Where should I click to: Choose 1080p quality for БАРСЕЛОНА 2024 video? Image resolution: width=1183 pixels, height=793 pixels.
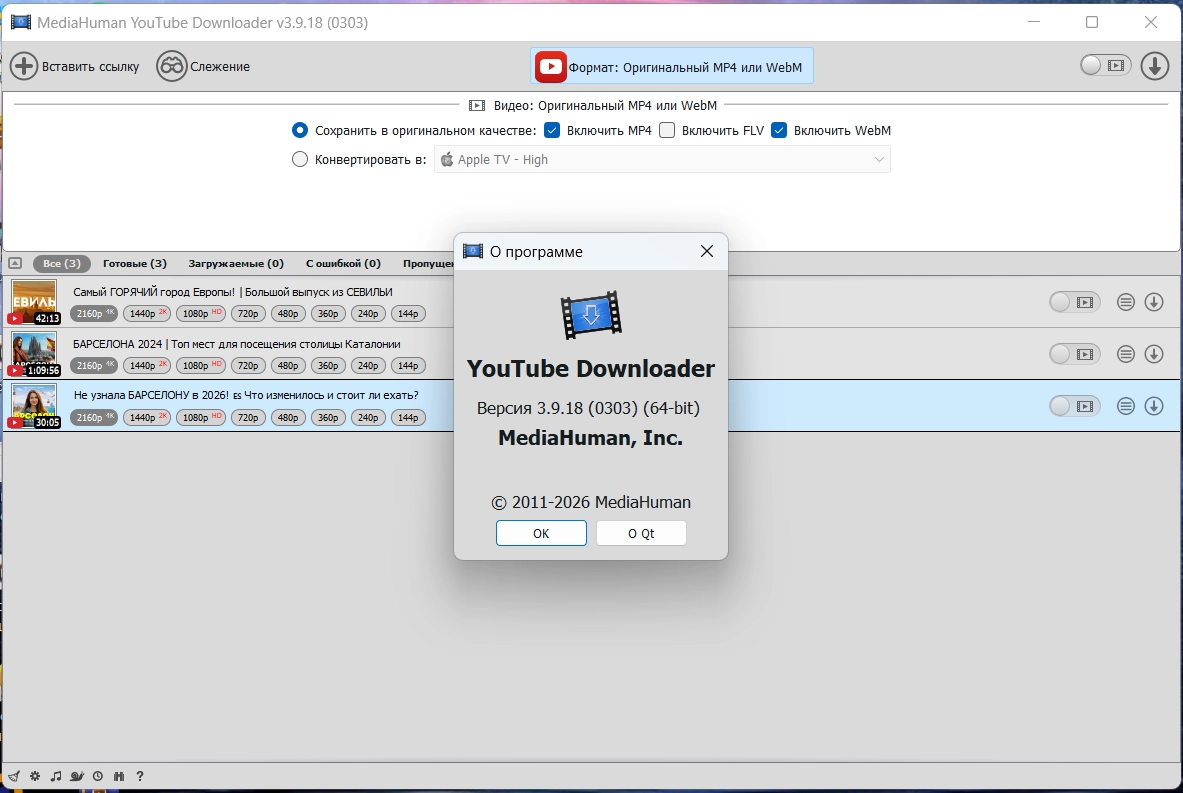tap(201, 365)
